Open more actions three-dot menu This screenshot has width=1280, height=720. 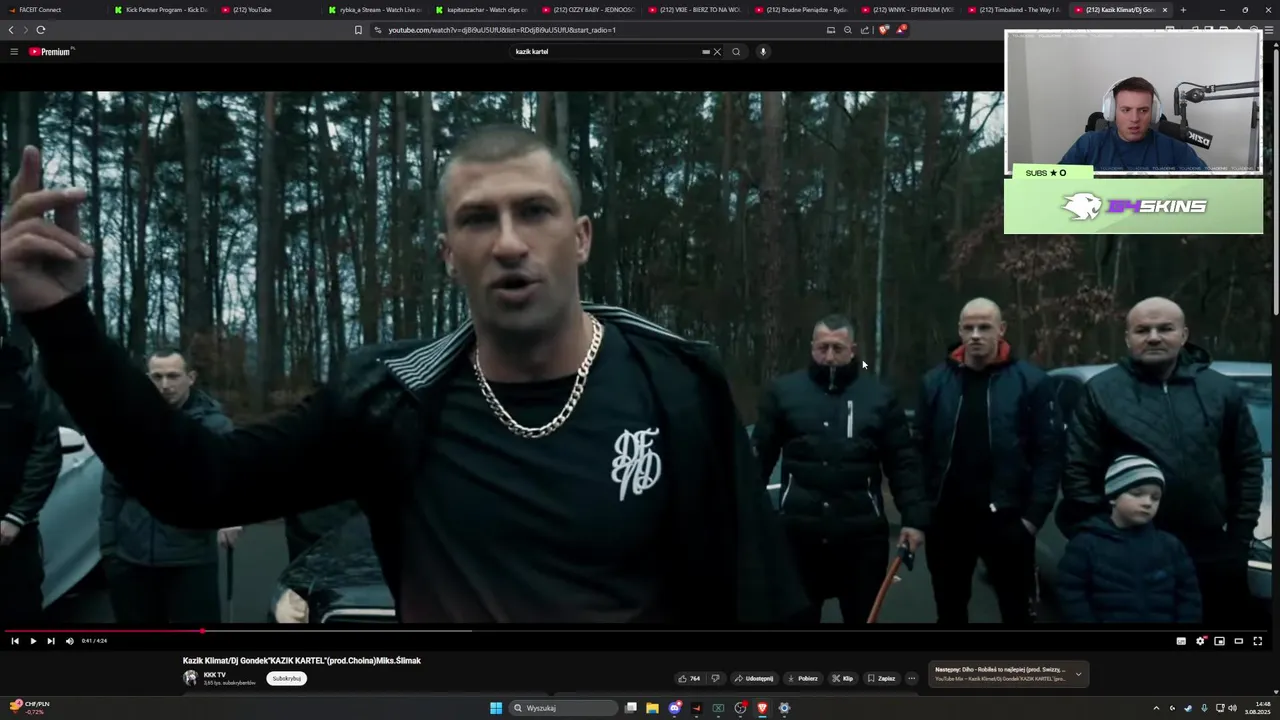pyautogui.click(x=911, y=678)
